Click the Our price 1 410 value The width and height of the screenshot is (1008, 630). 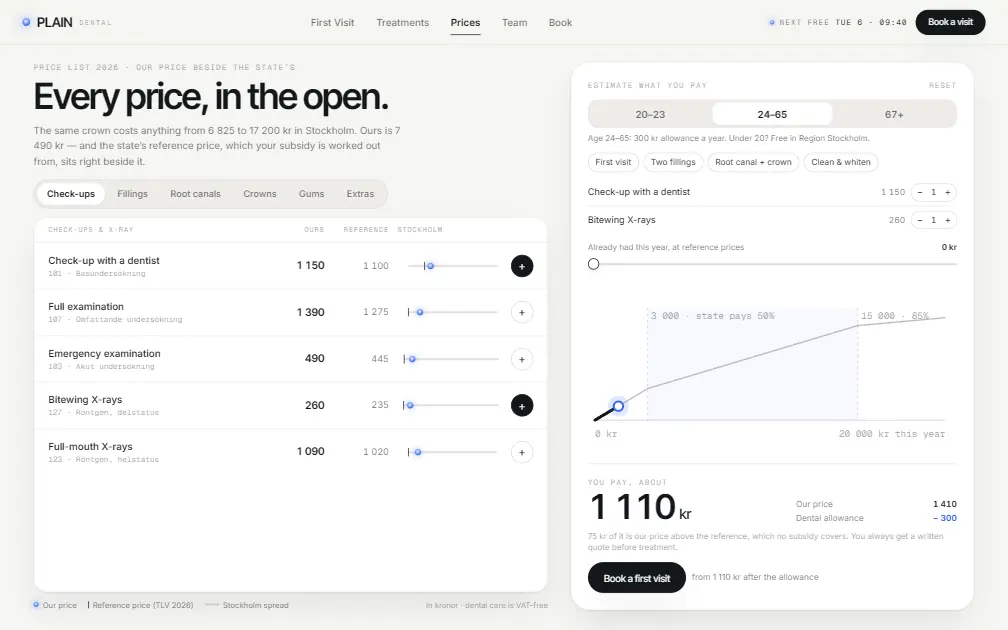945,504
